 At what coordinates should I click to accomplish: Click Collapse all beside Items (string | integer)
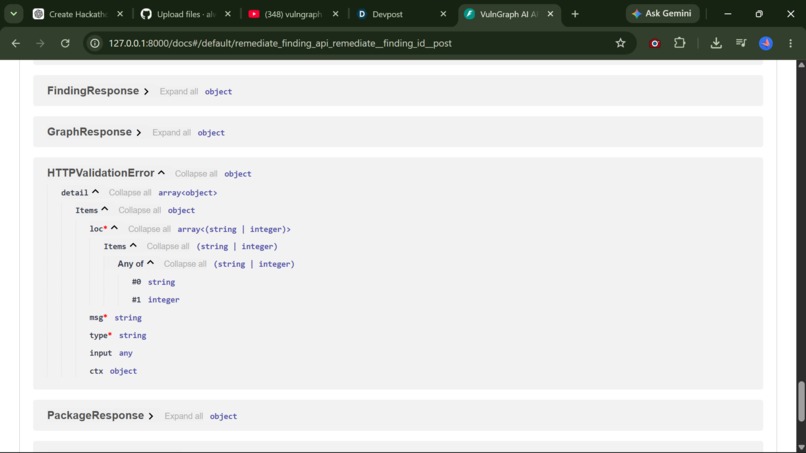tap(168, 247)
